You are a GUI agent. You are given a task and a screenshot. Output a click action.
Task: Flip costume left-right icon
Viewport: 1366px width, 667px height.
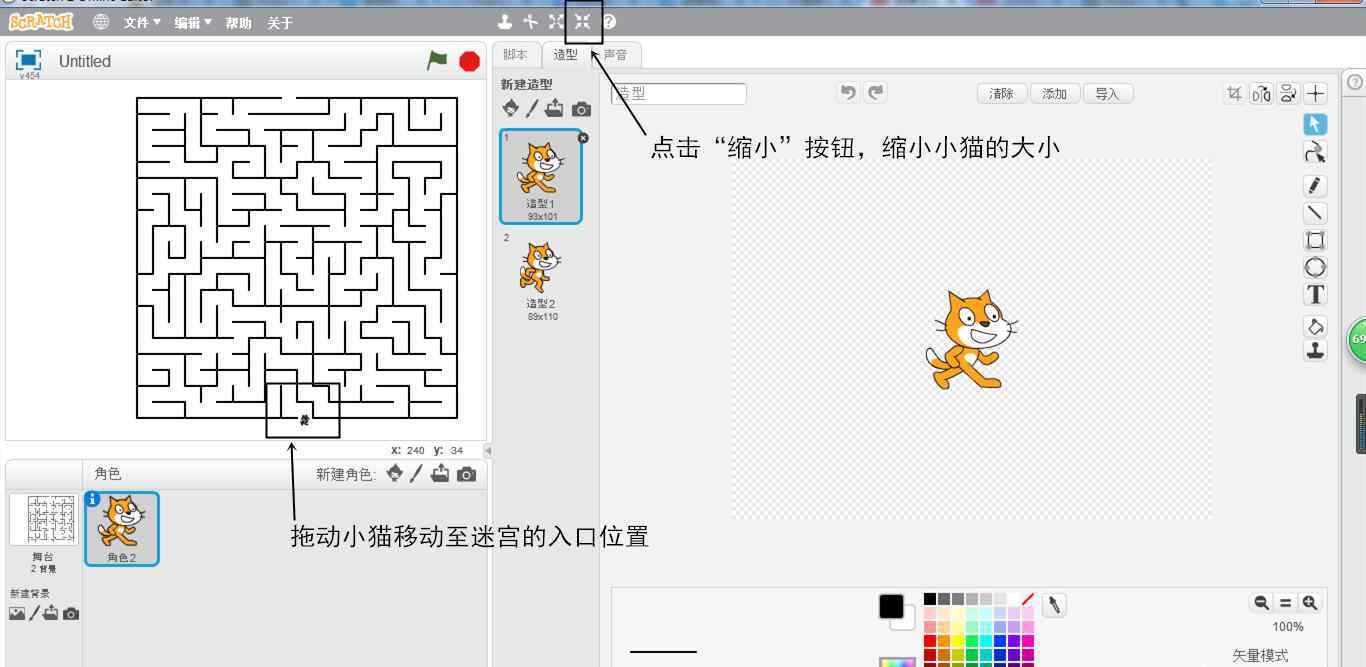point(1261,94)
